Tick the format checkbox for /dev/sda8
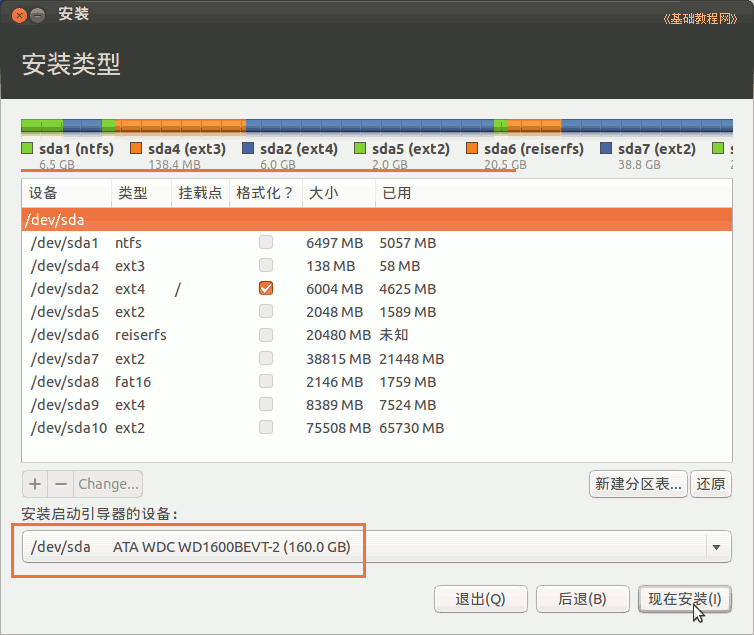 click(x=266, y=381)
